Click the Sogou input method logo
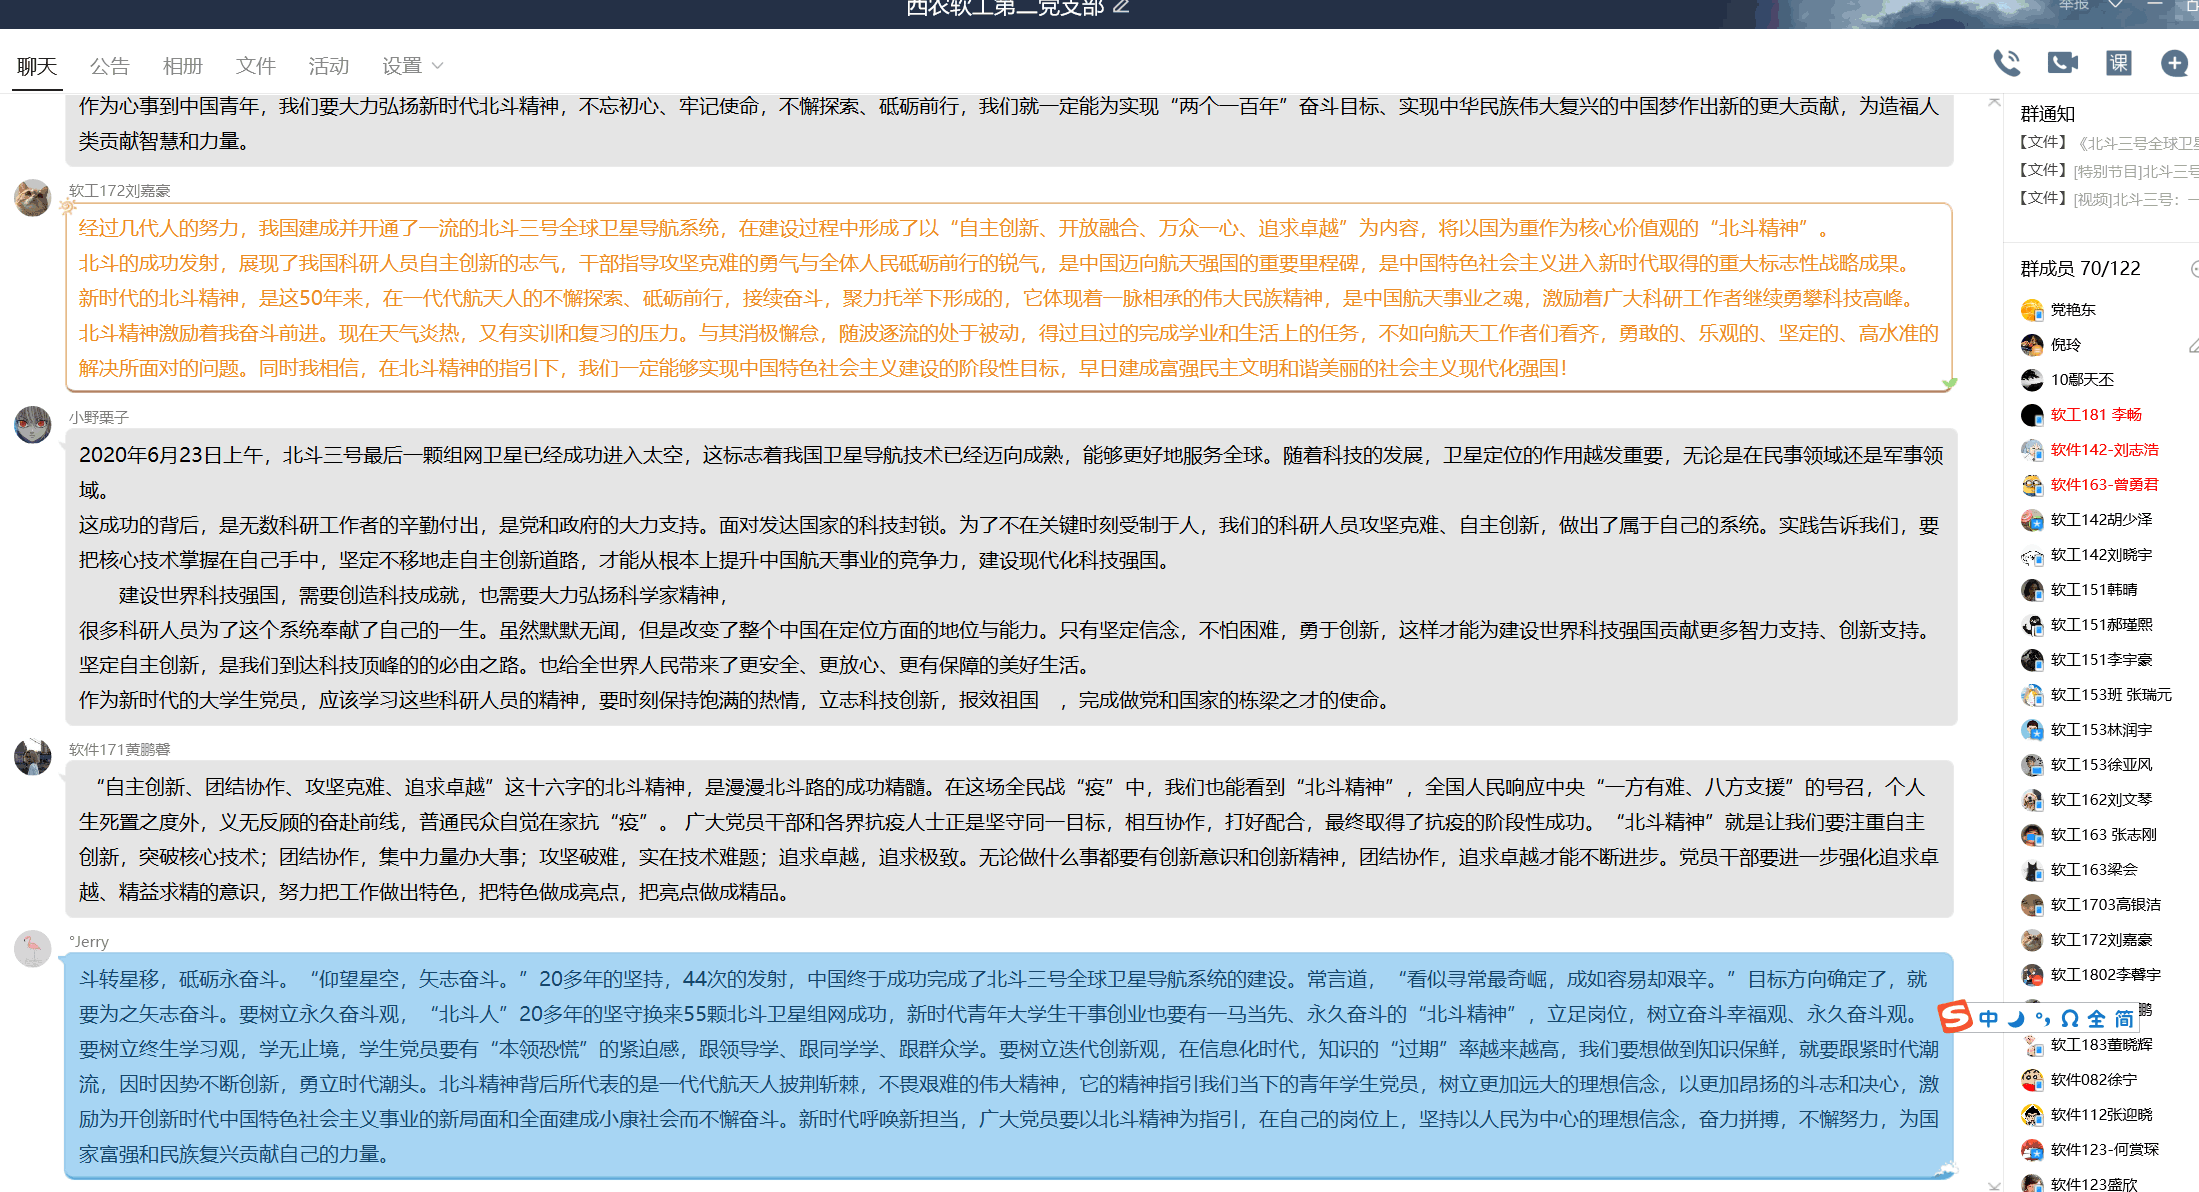The width and height of the screenshot is (2199, 1192). 1955,1017
